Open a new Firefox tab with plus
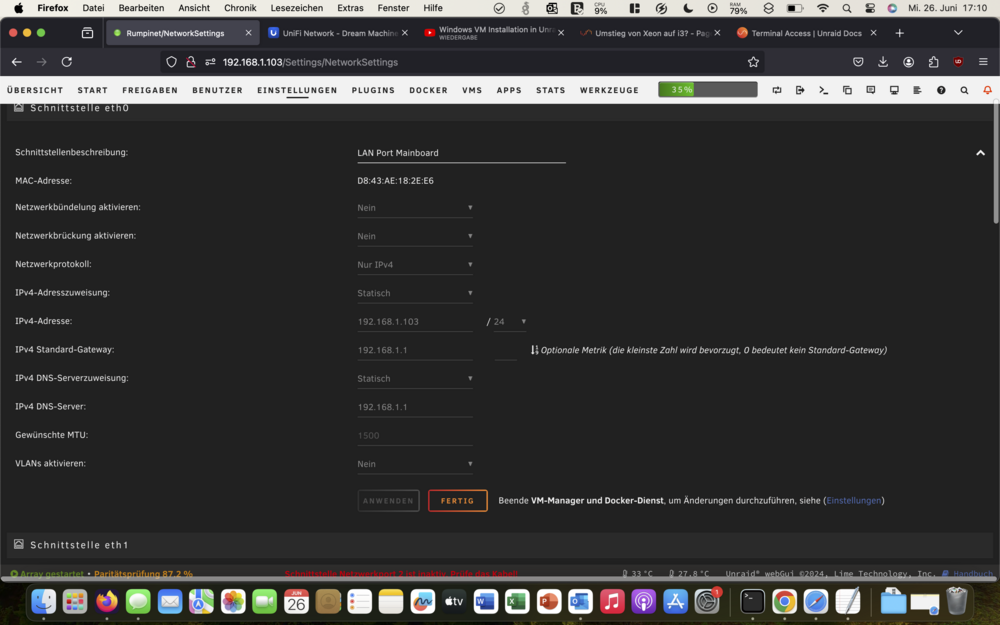 (899, 33)
